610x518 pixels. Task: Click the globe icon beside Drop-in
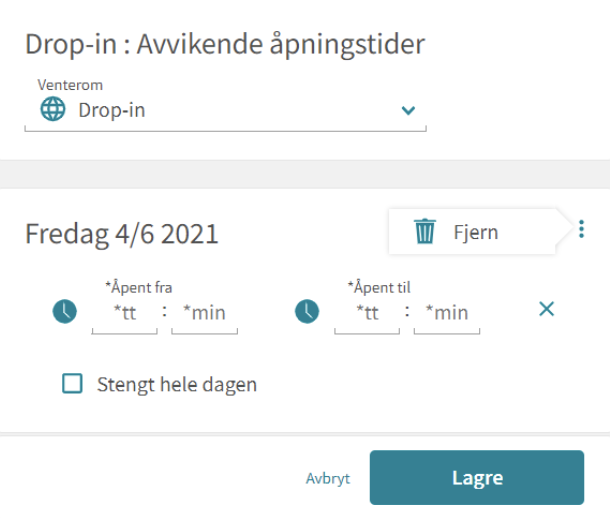[x=53, y=109]
